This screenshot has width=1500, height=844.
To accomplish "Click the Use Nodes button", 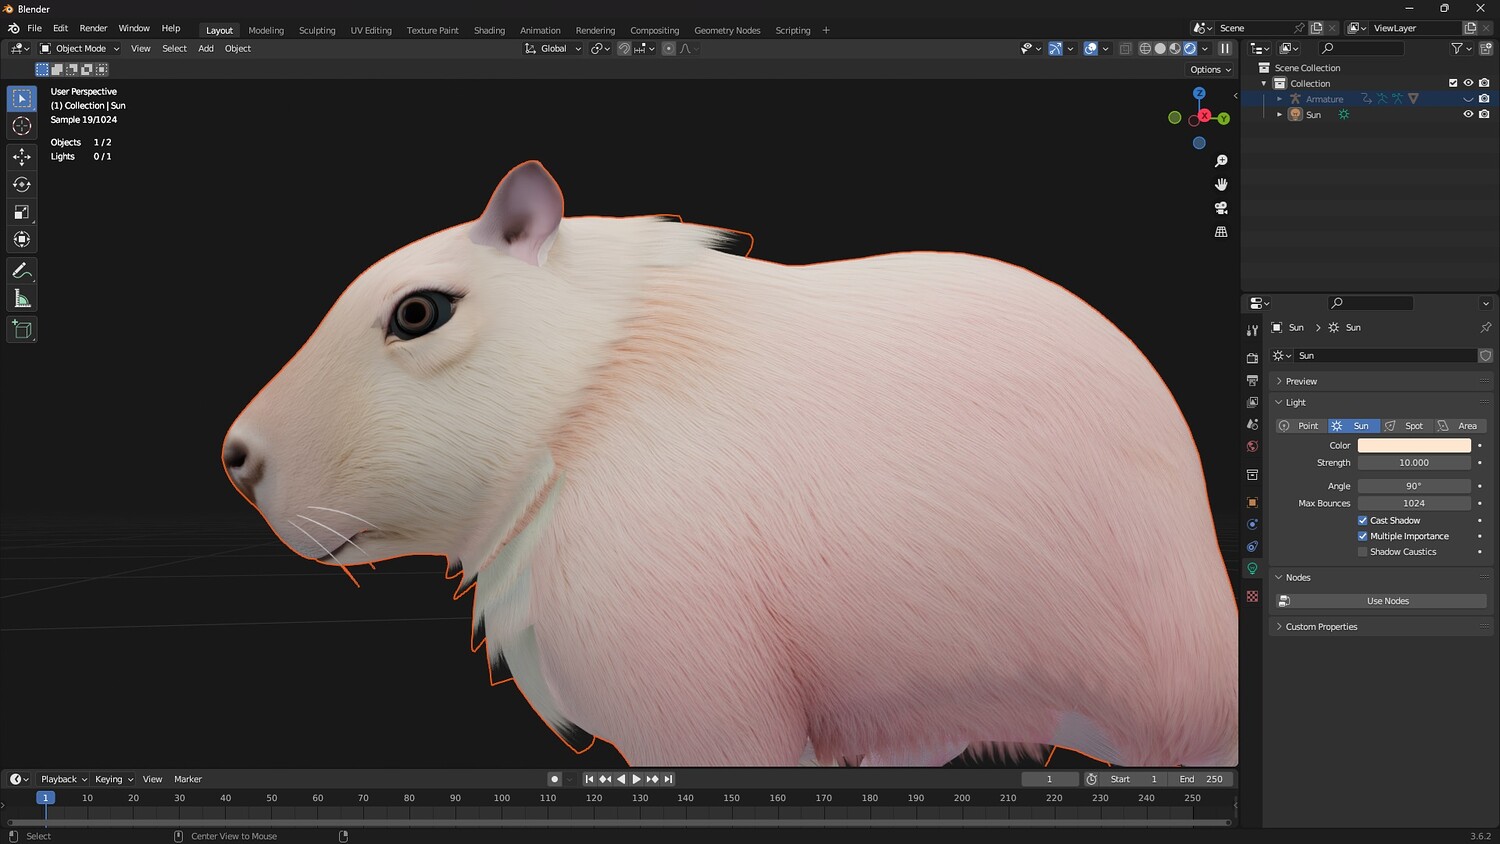I will click(x=1387, y=601).
